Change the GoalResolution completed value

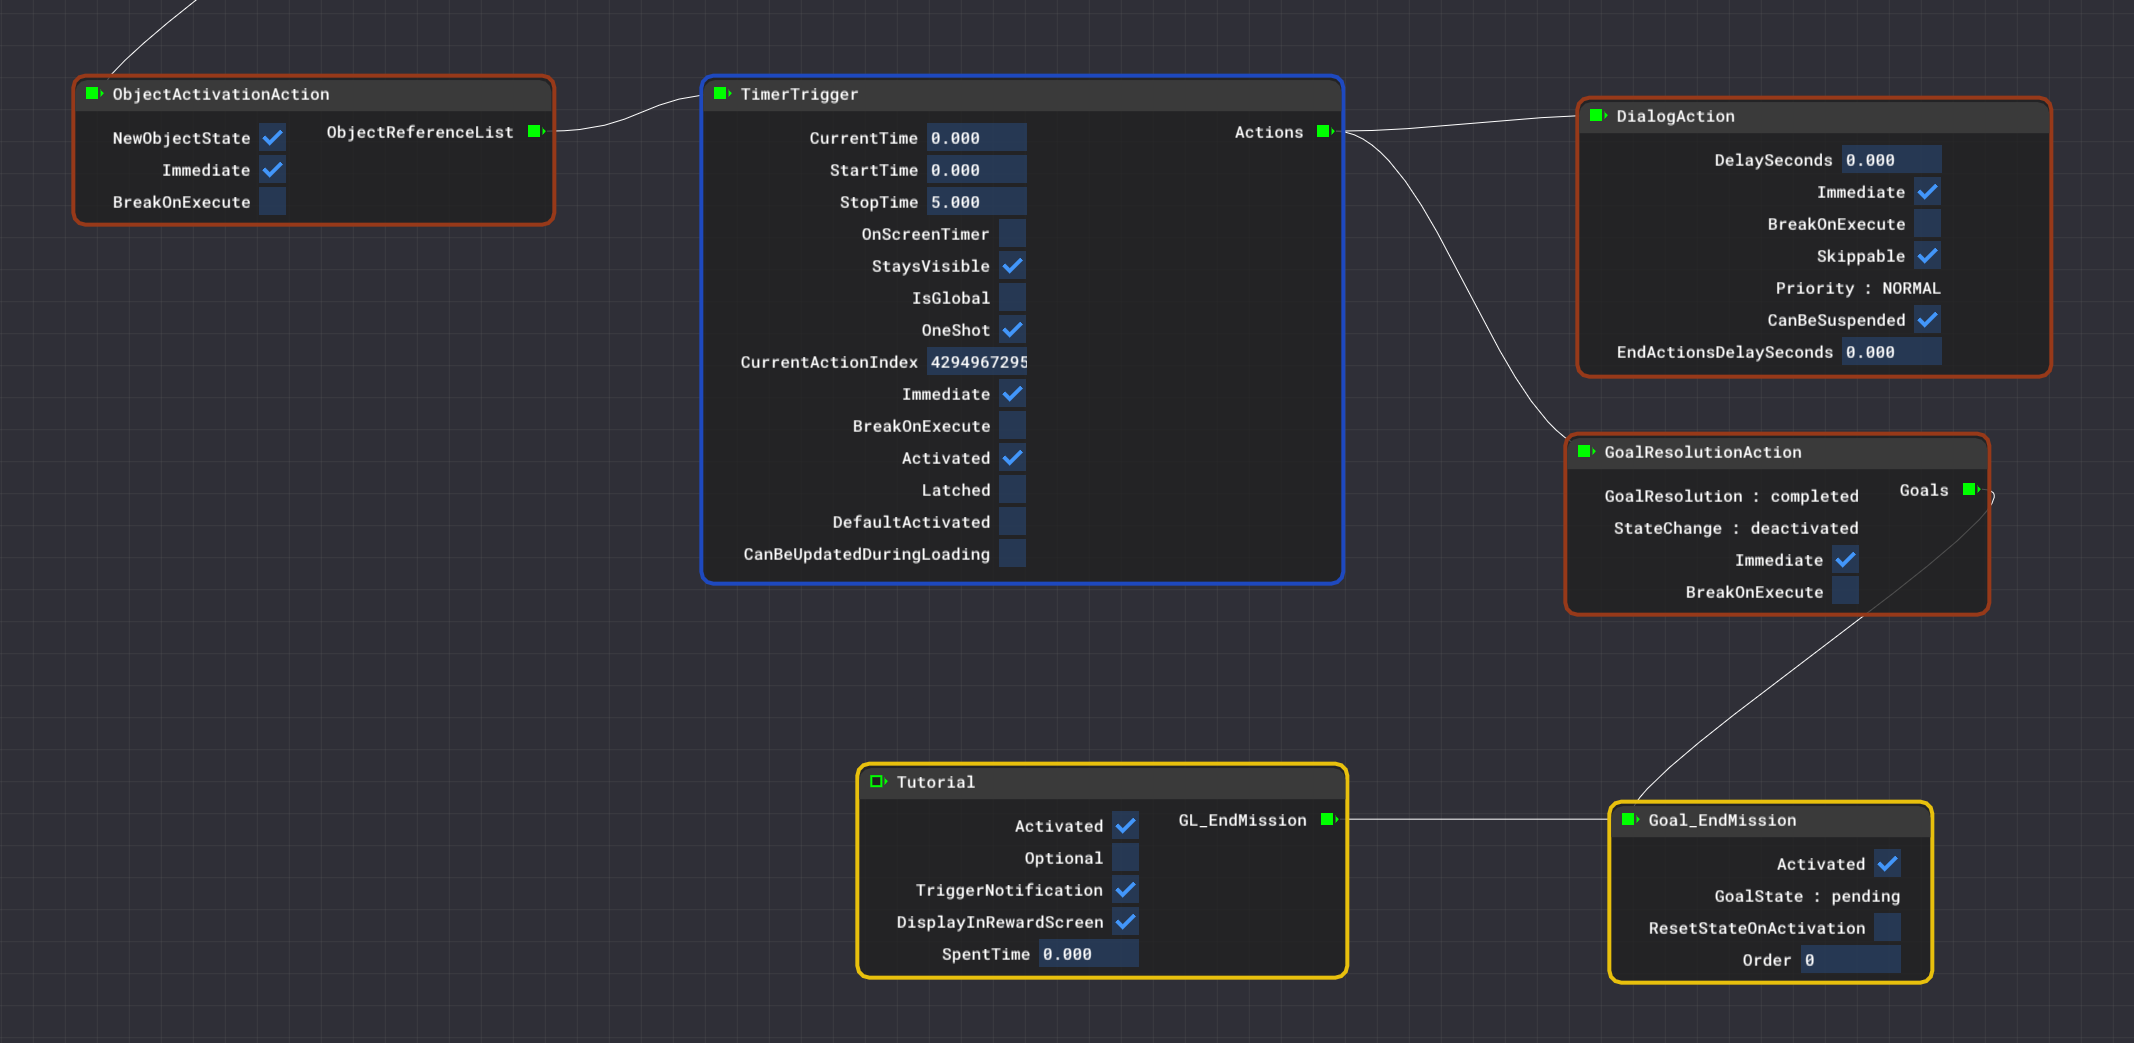[x=1814, y=496]
